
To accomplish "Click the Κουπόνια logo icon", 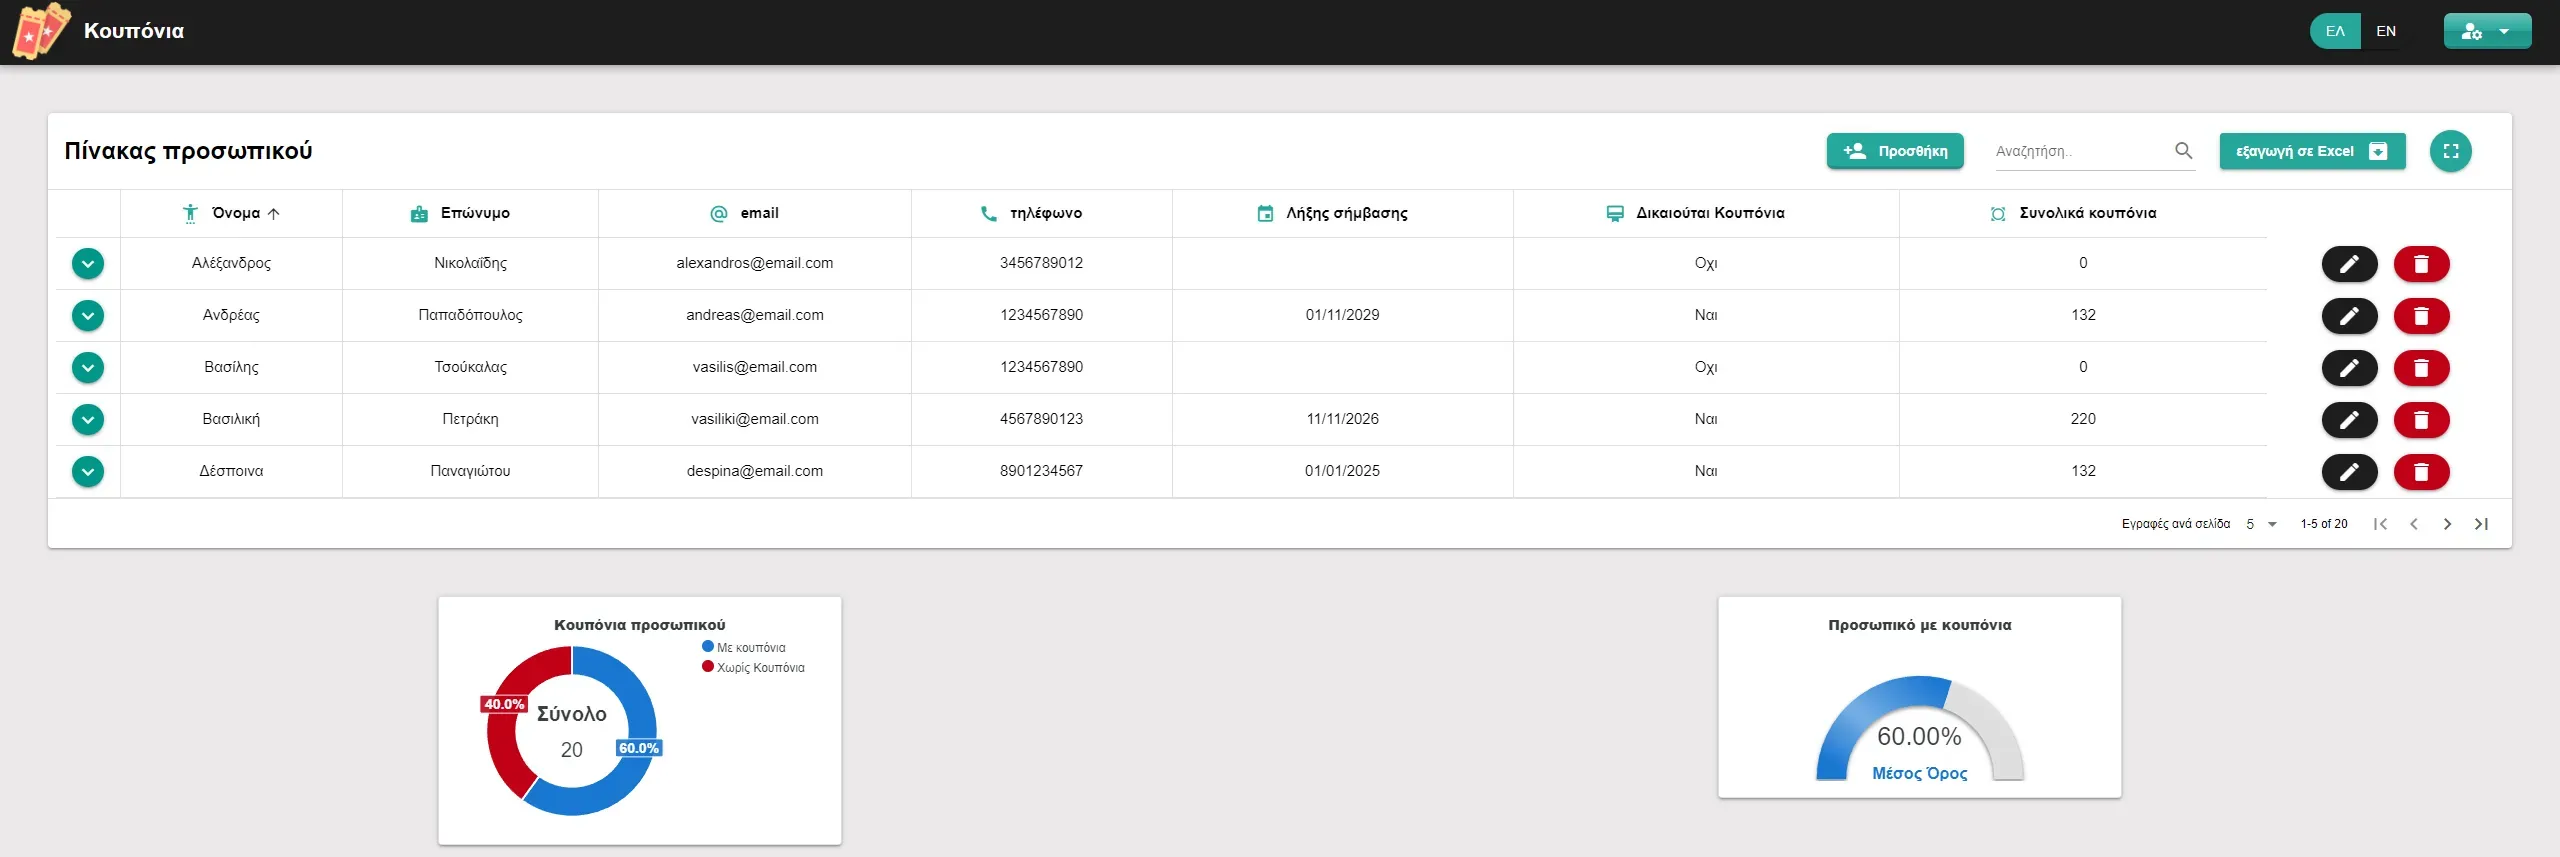I will pyautogui.click(x=40, y=31).
